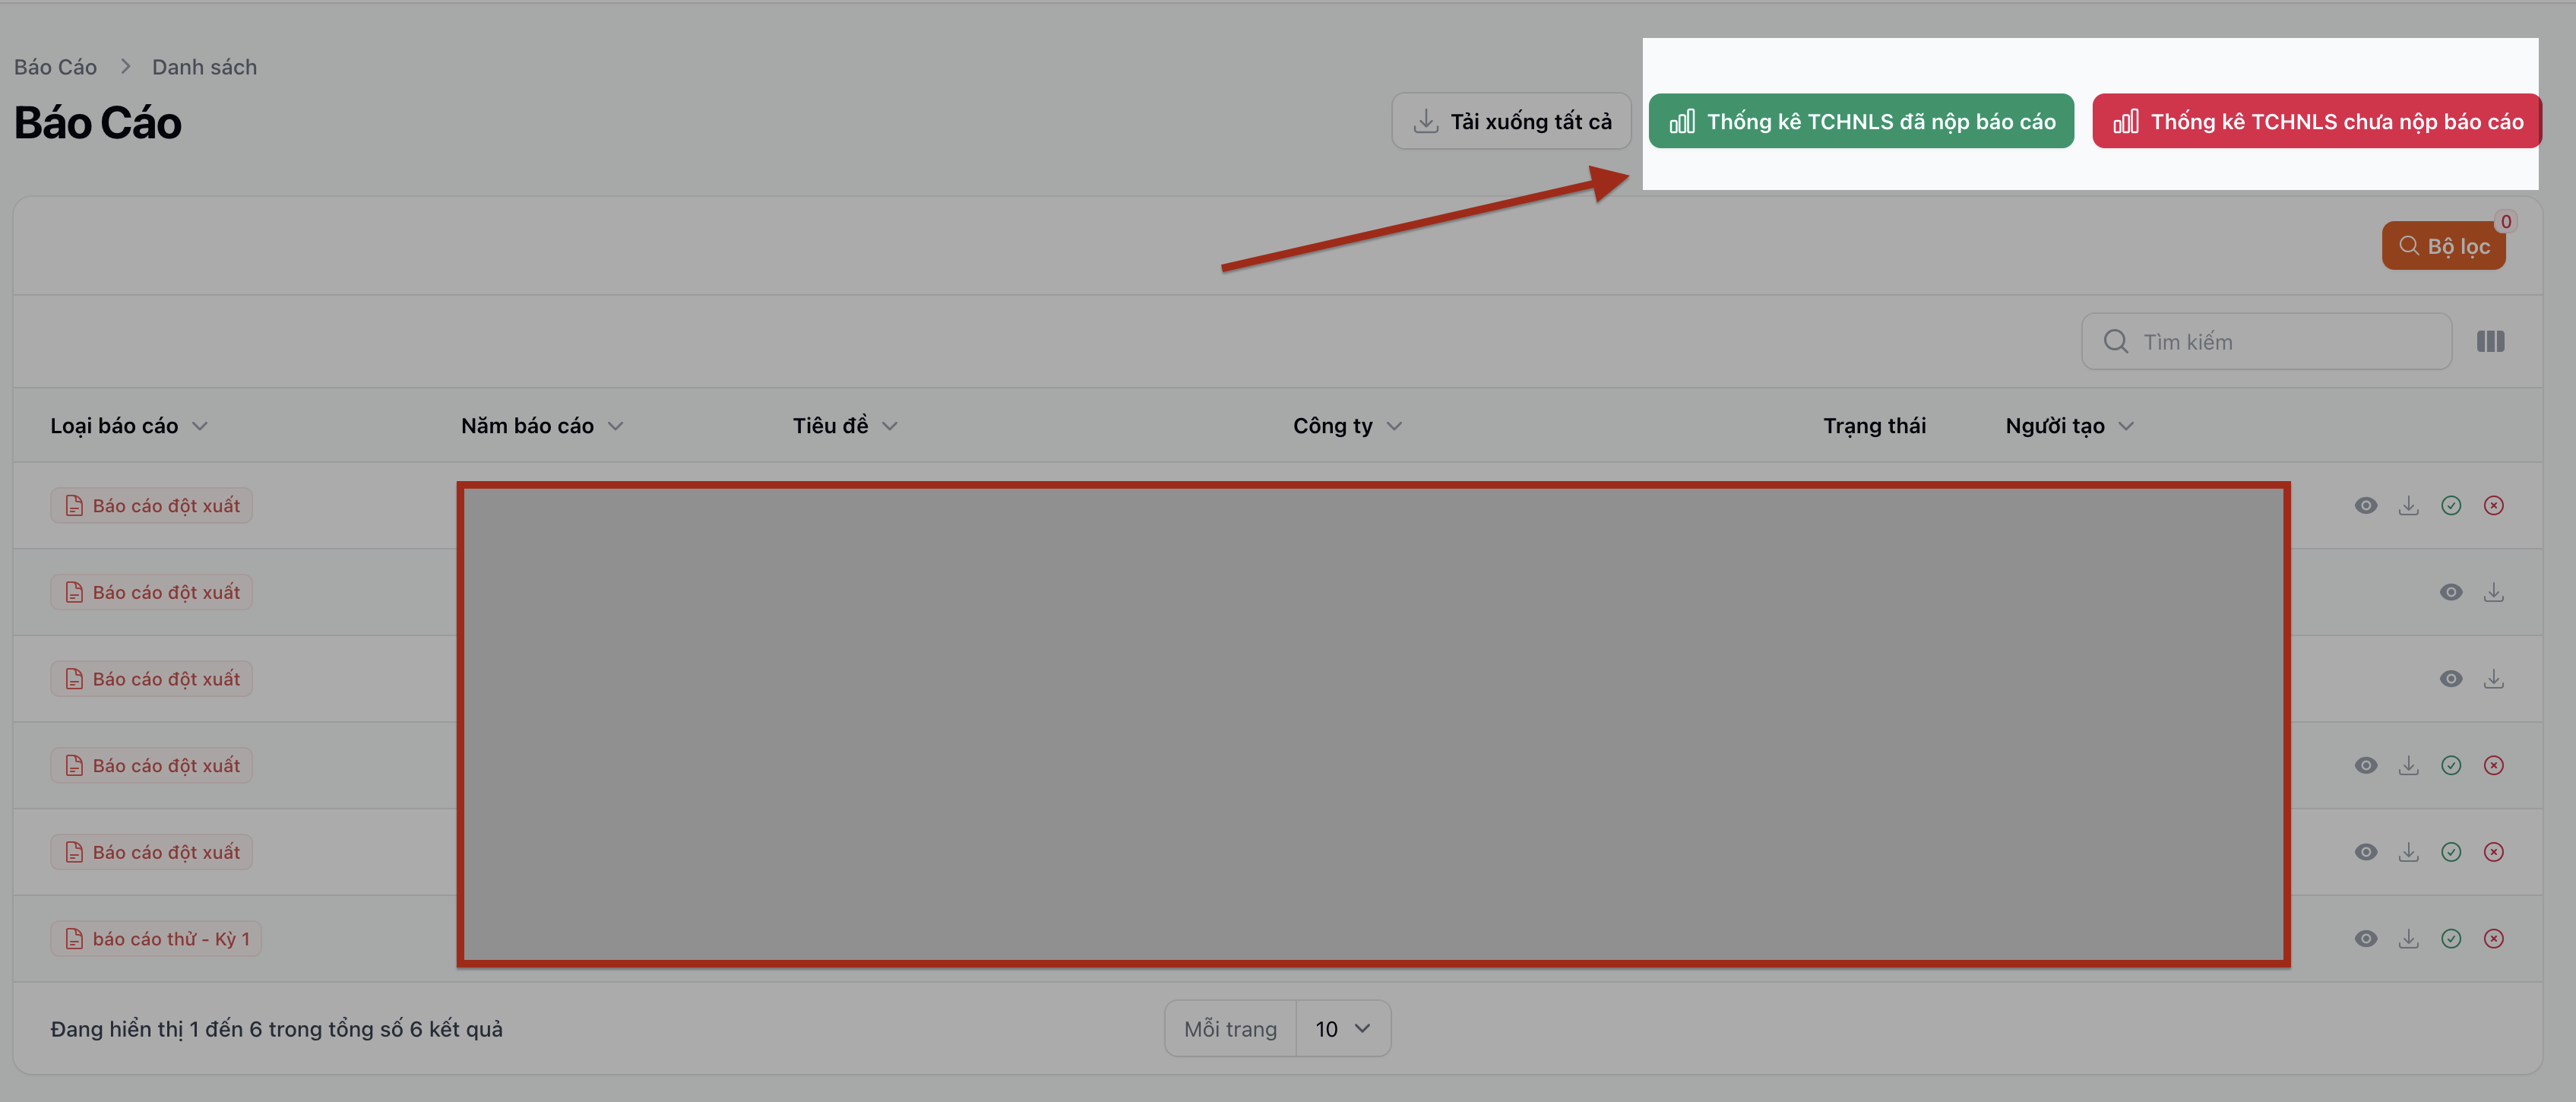Click red reject icon in fifth row

point(2494,852)
